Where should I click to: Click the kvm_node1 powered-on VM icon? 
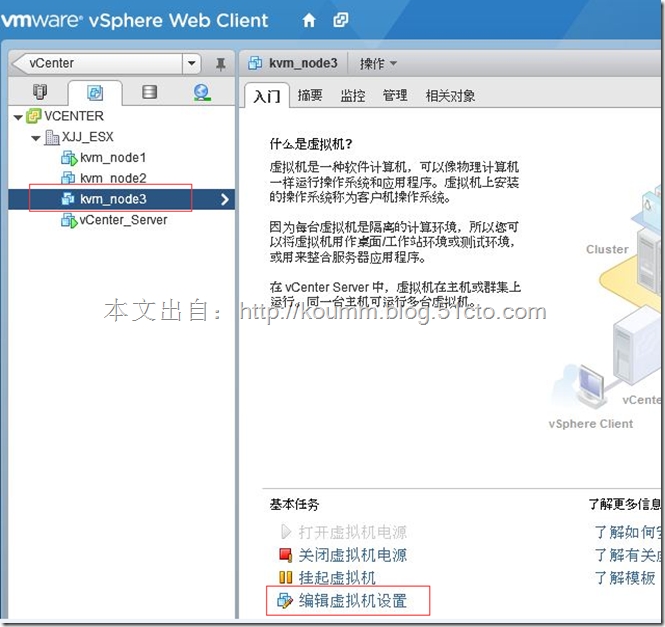click(69, 158)
